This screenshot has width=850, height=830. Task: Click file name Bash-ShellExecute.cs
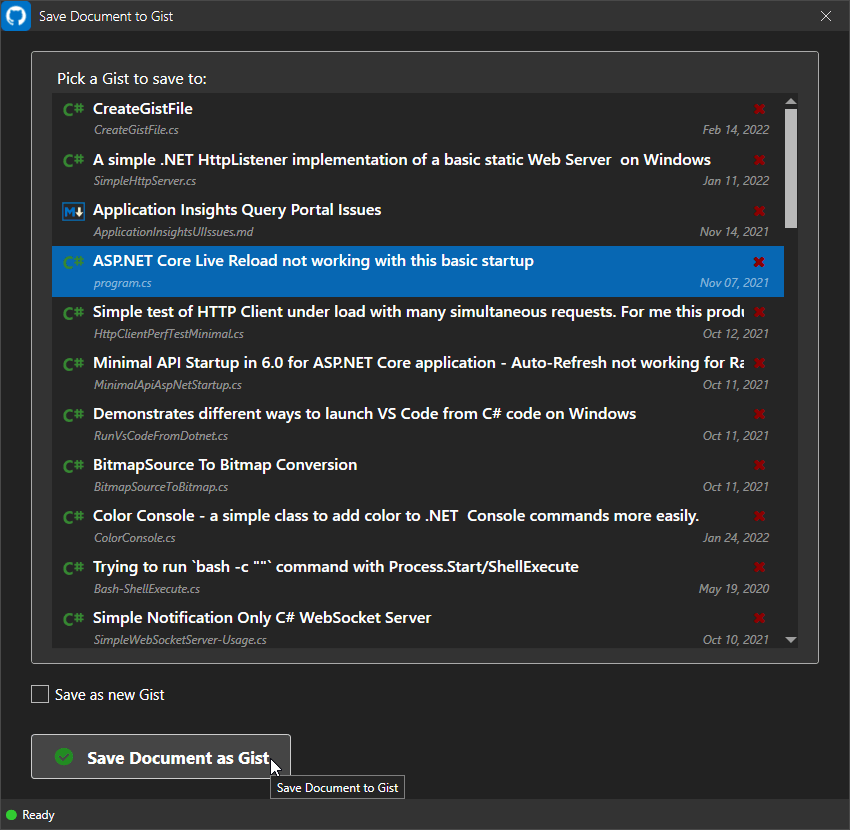tap(147, 589)
